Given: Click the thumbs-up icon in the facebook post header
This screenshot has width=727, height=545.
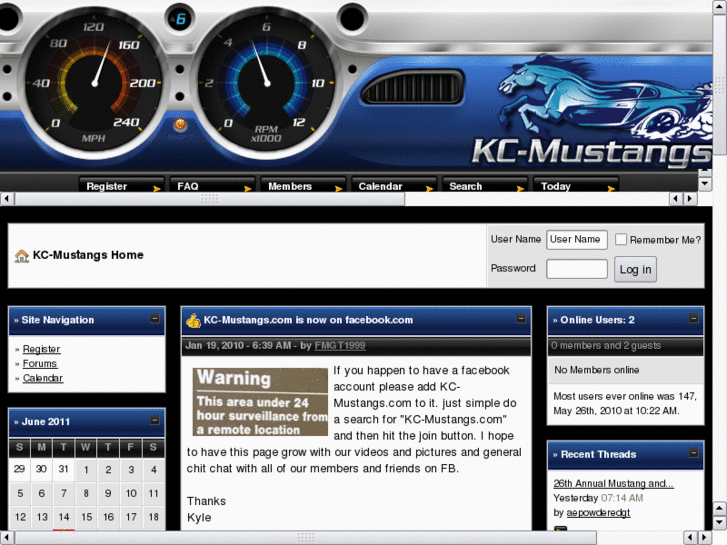Looking at the screenshot, I should tap(193, 321).
